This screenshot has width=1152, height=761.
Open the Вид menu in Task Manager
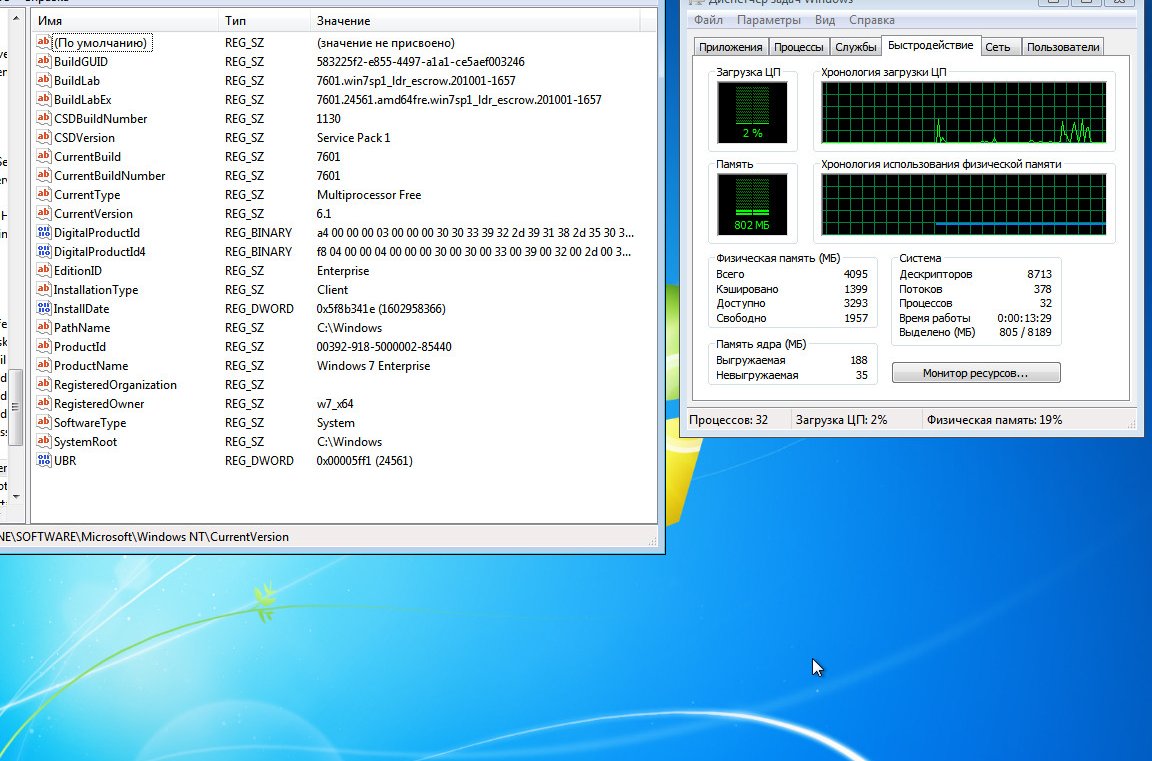tap(824, 20)
